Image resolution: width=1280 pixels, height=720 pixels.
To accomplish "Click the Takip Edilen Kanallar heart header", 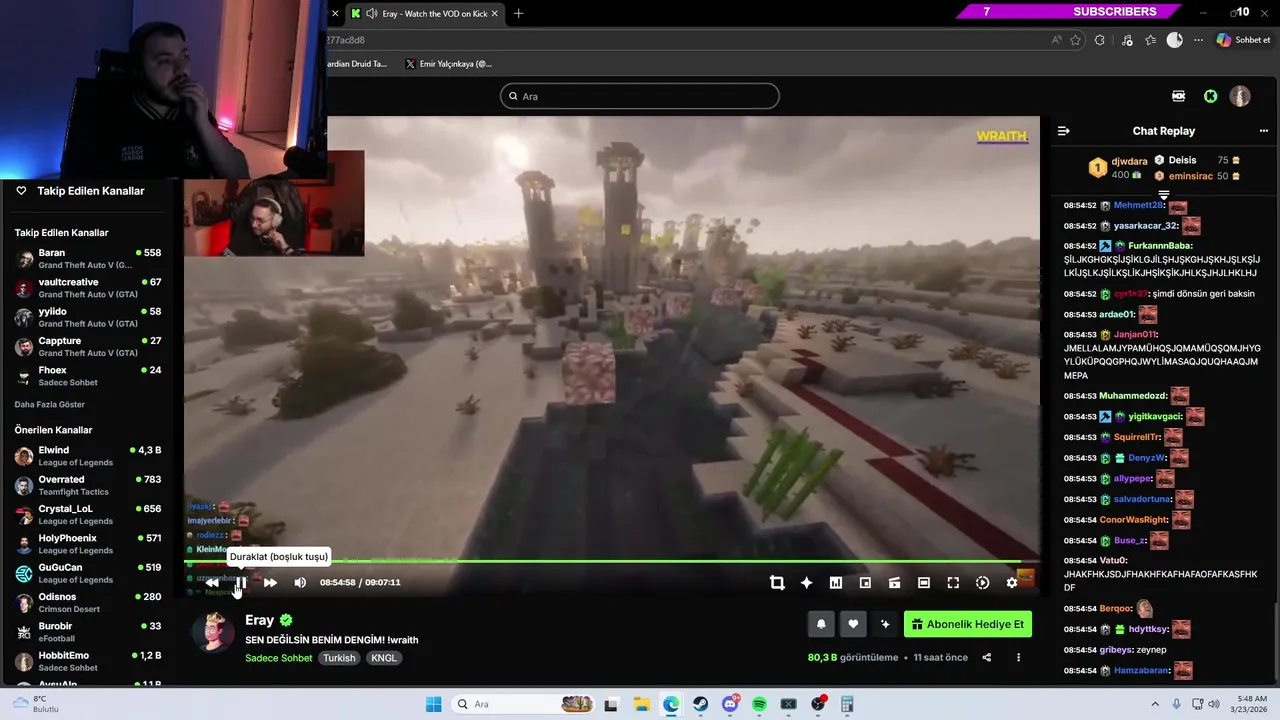I will tap(81, 191).
